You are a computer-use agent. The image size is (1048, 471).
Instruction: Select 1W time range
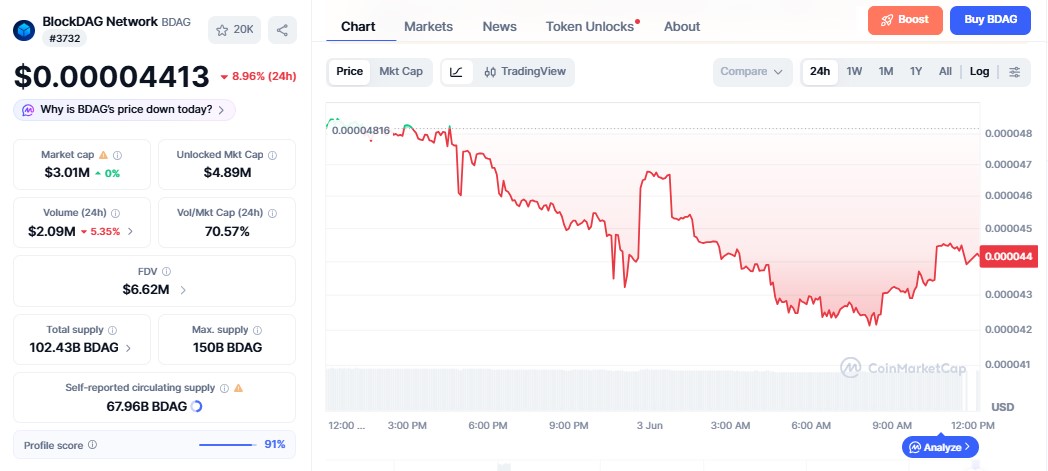854,71
